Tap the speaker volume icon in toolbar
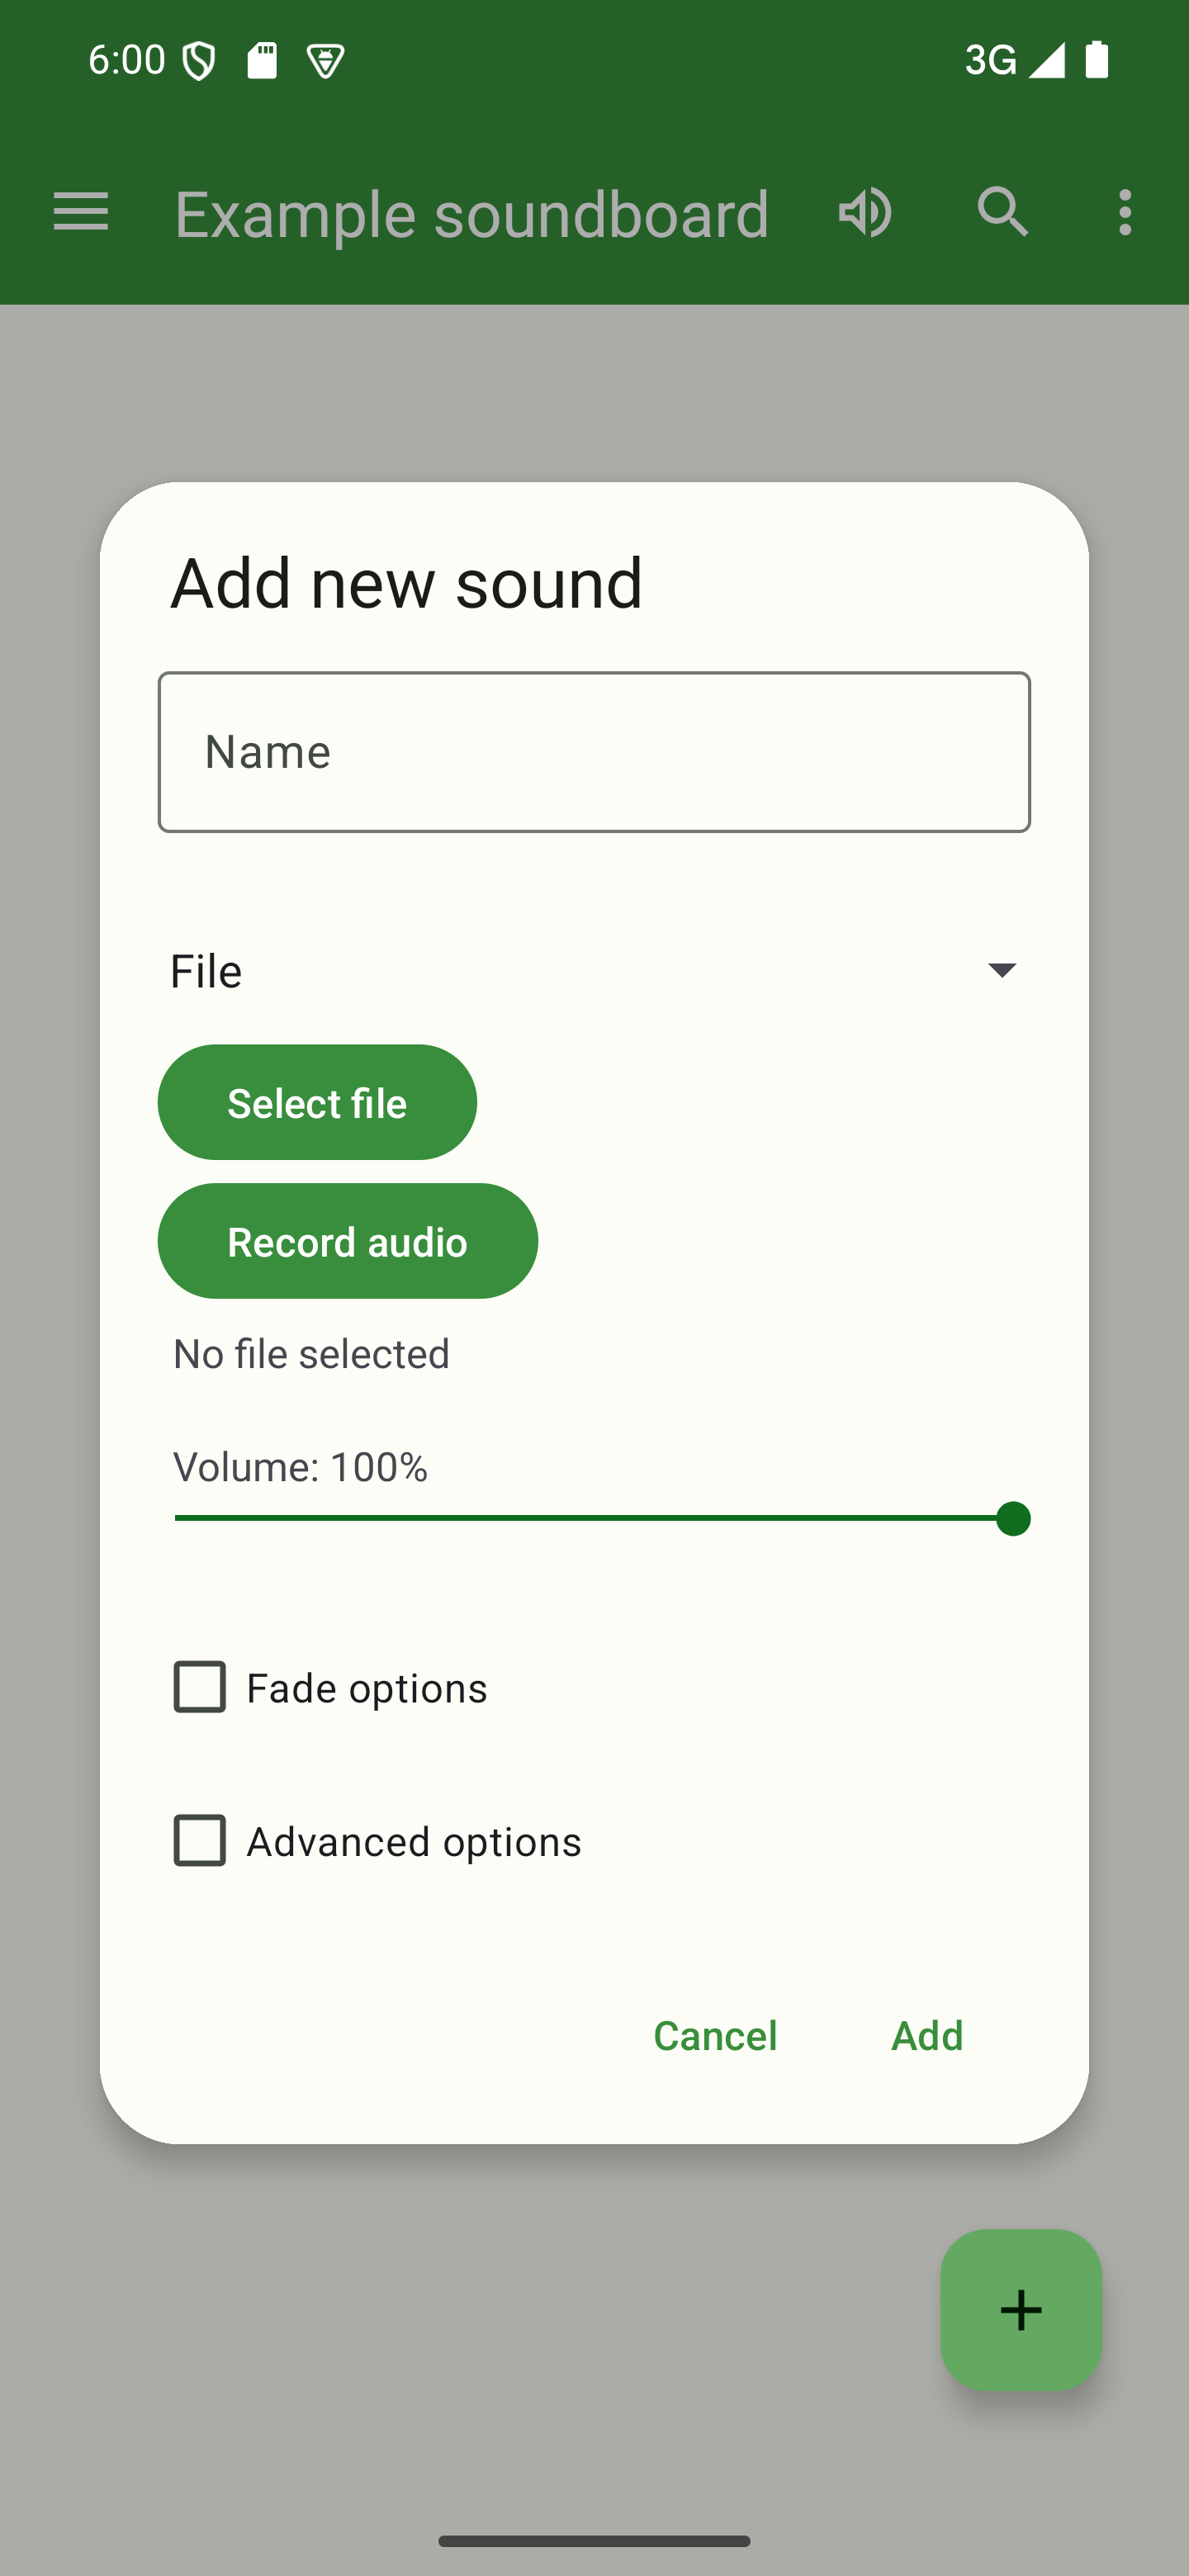Image resolution: width=1189 pixels, height=2576 pixels. click(x=865, y=212)
